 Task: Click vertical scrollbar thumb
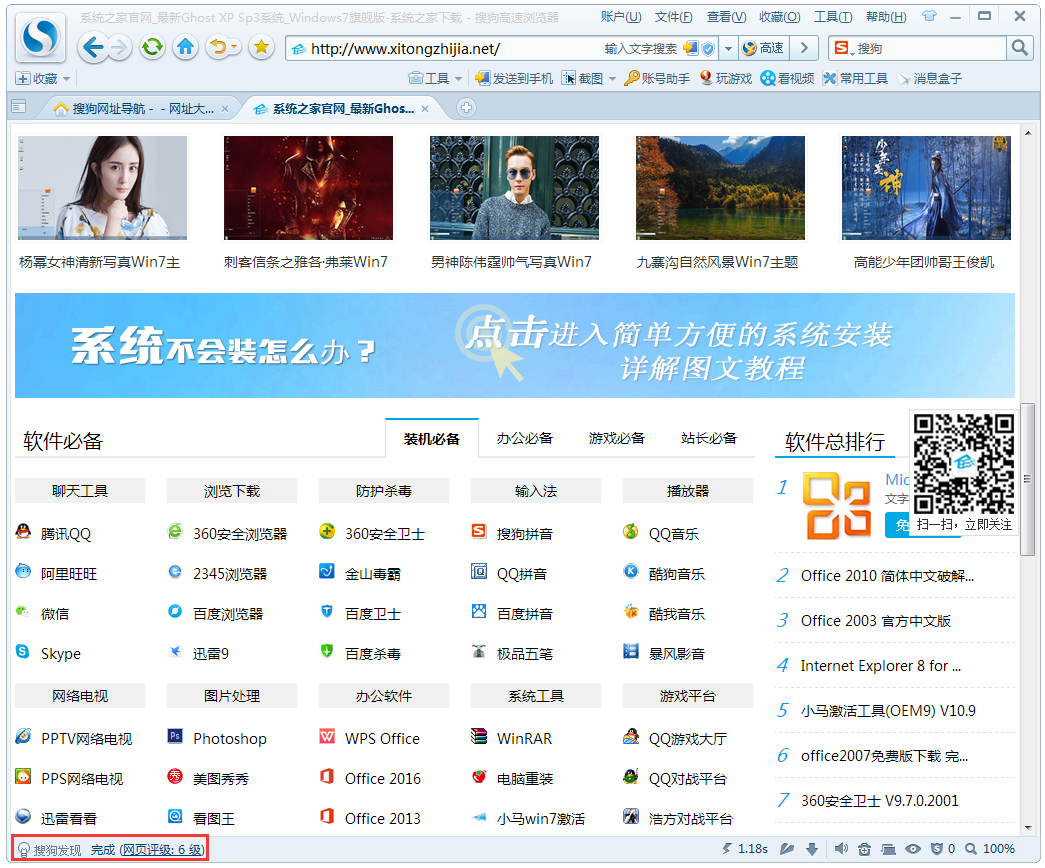tap(1027, 477)
